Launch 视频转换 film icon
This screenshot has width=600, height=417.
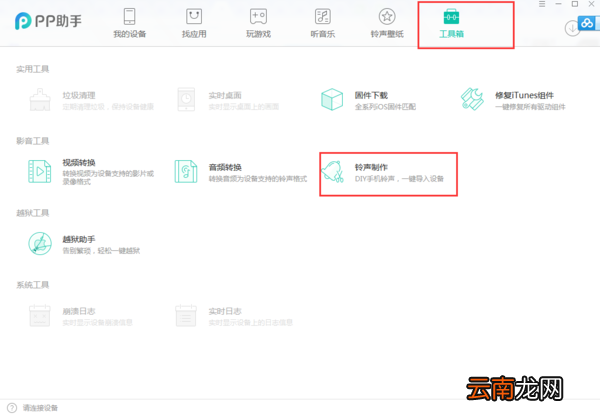tap(39, 171)
